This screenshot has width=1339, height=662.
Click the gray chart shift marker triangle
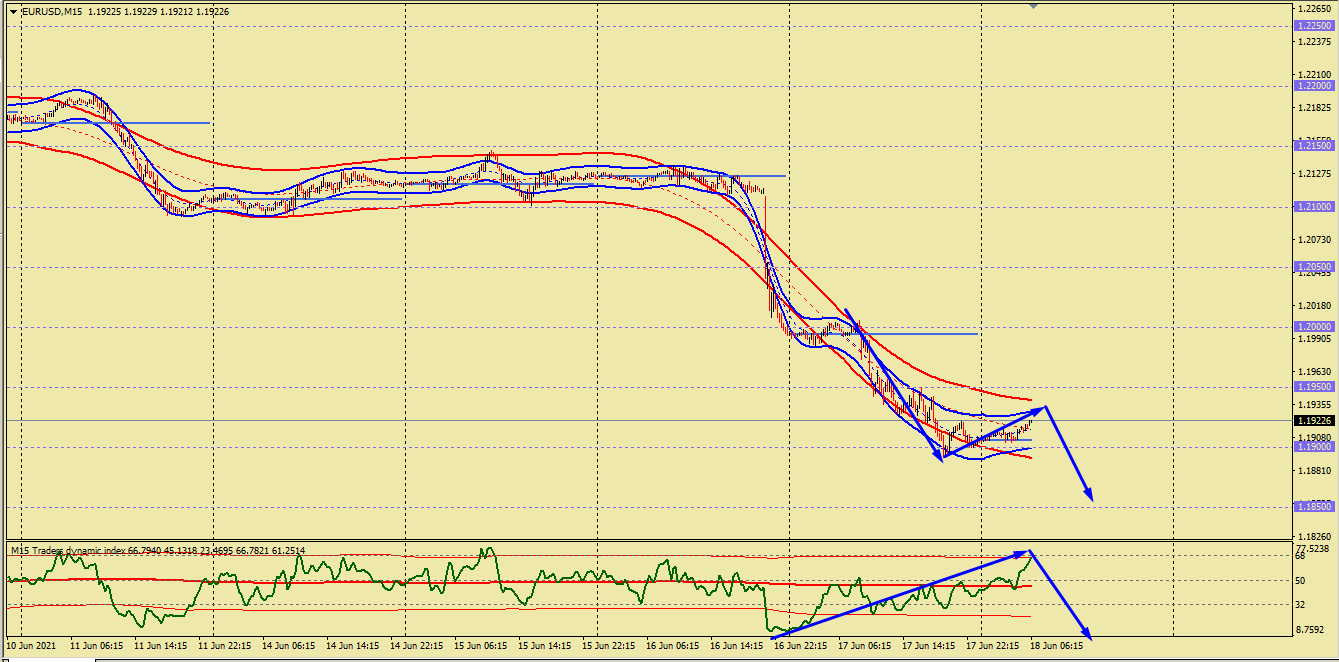(1033, 6)
